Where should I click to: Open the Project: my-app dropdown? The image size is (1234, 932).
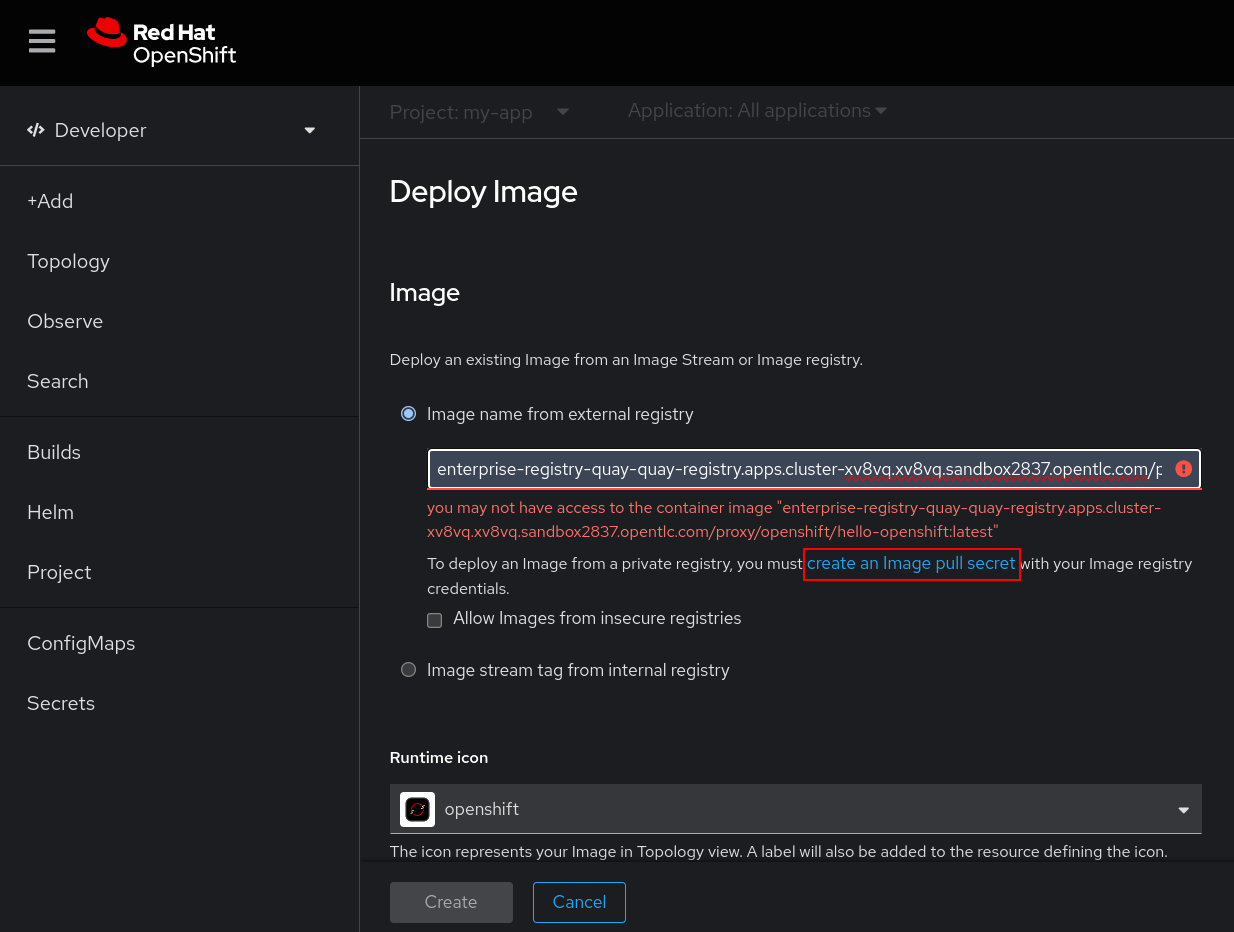[x=479, y=112]
